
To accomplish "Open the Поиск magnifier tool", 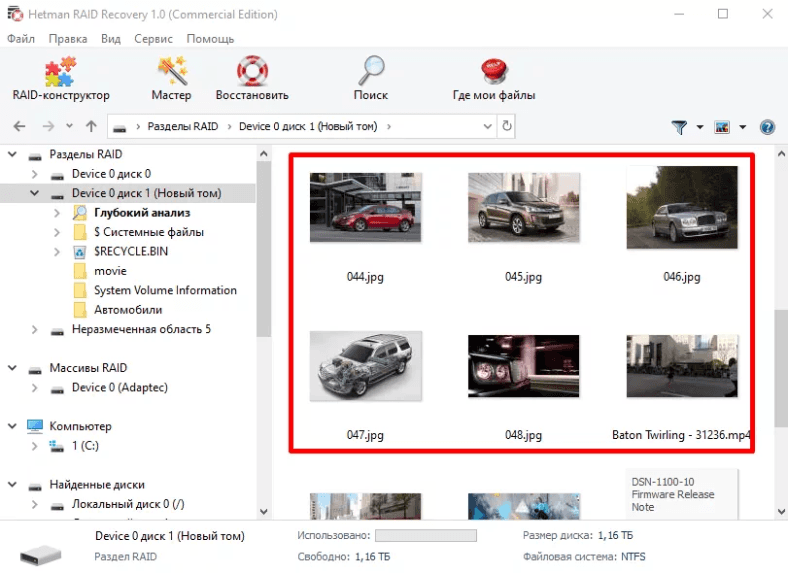I will click(x=371, y=79).
